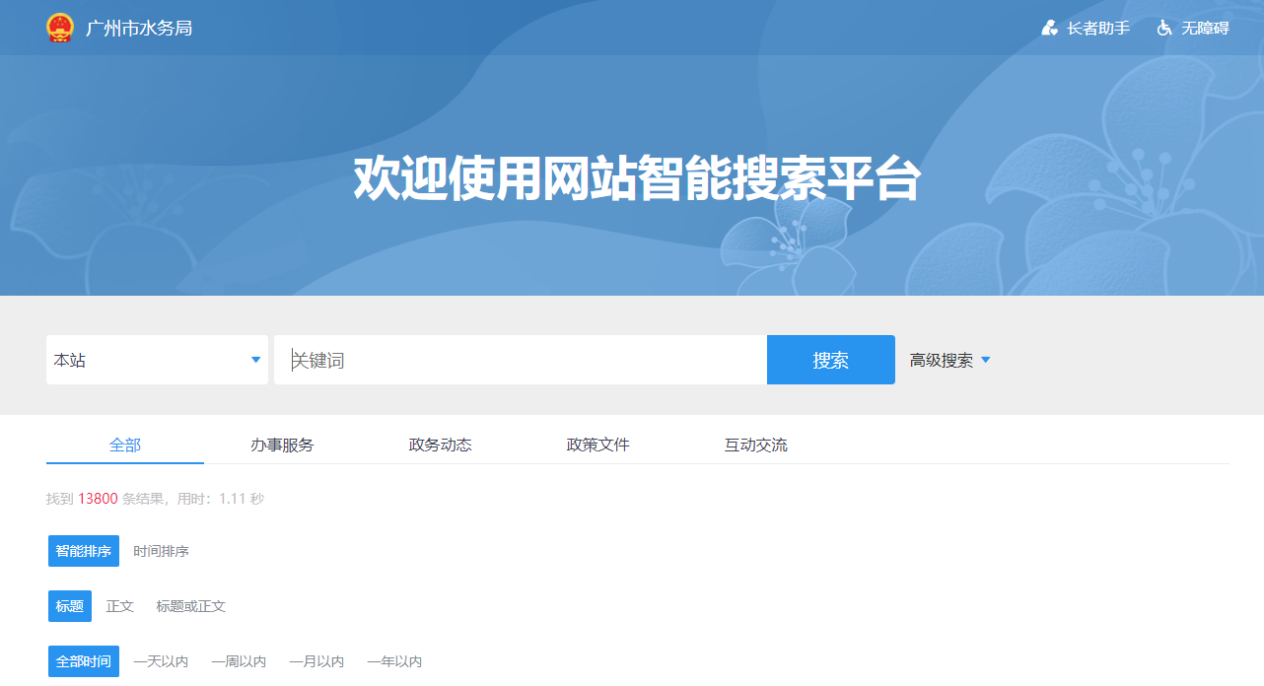Open the 广州市水务局 site title link
Viewport: 1264px width, 686px height.
pos(139,28)
